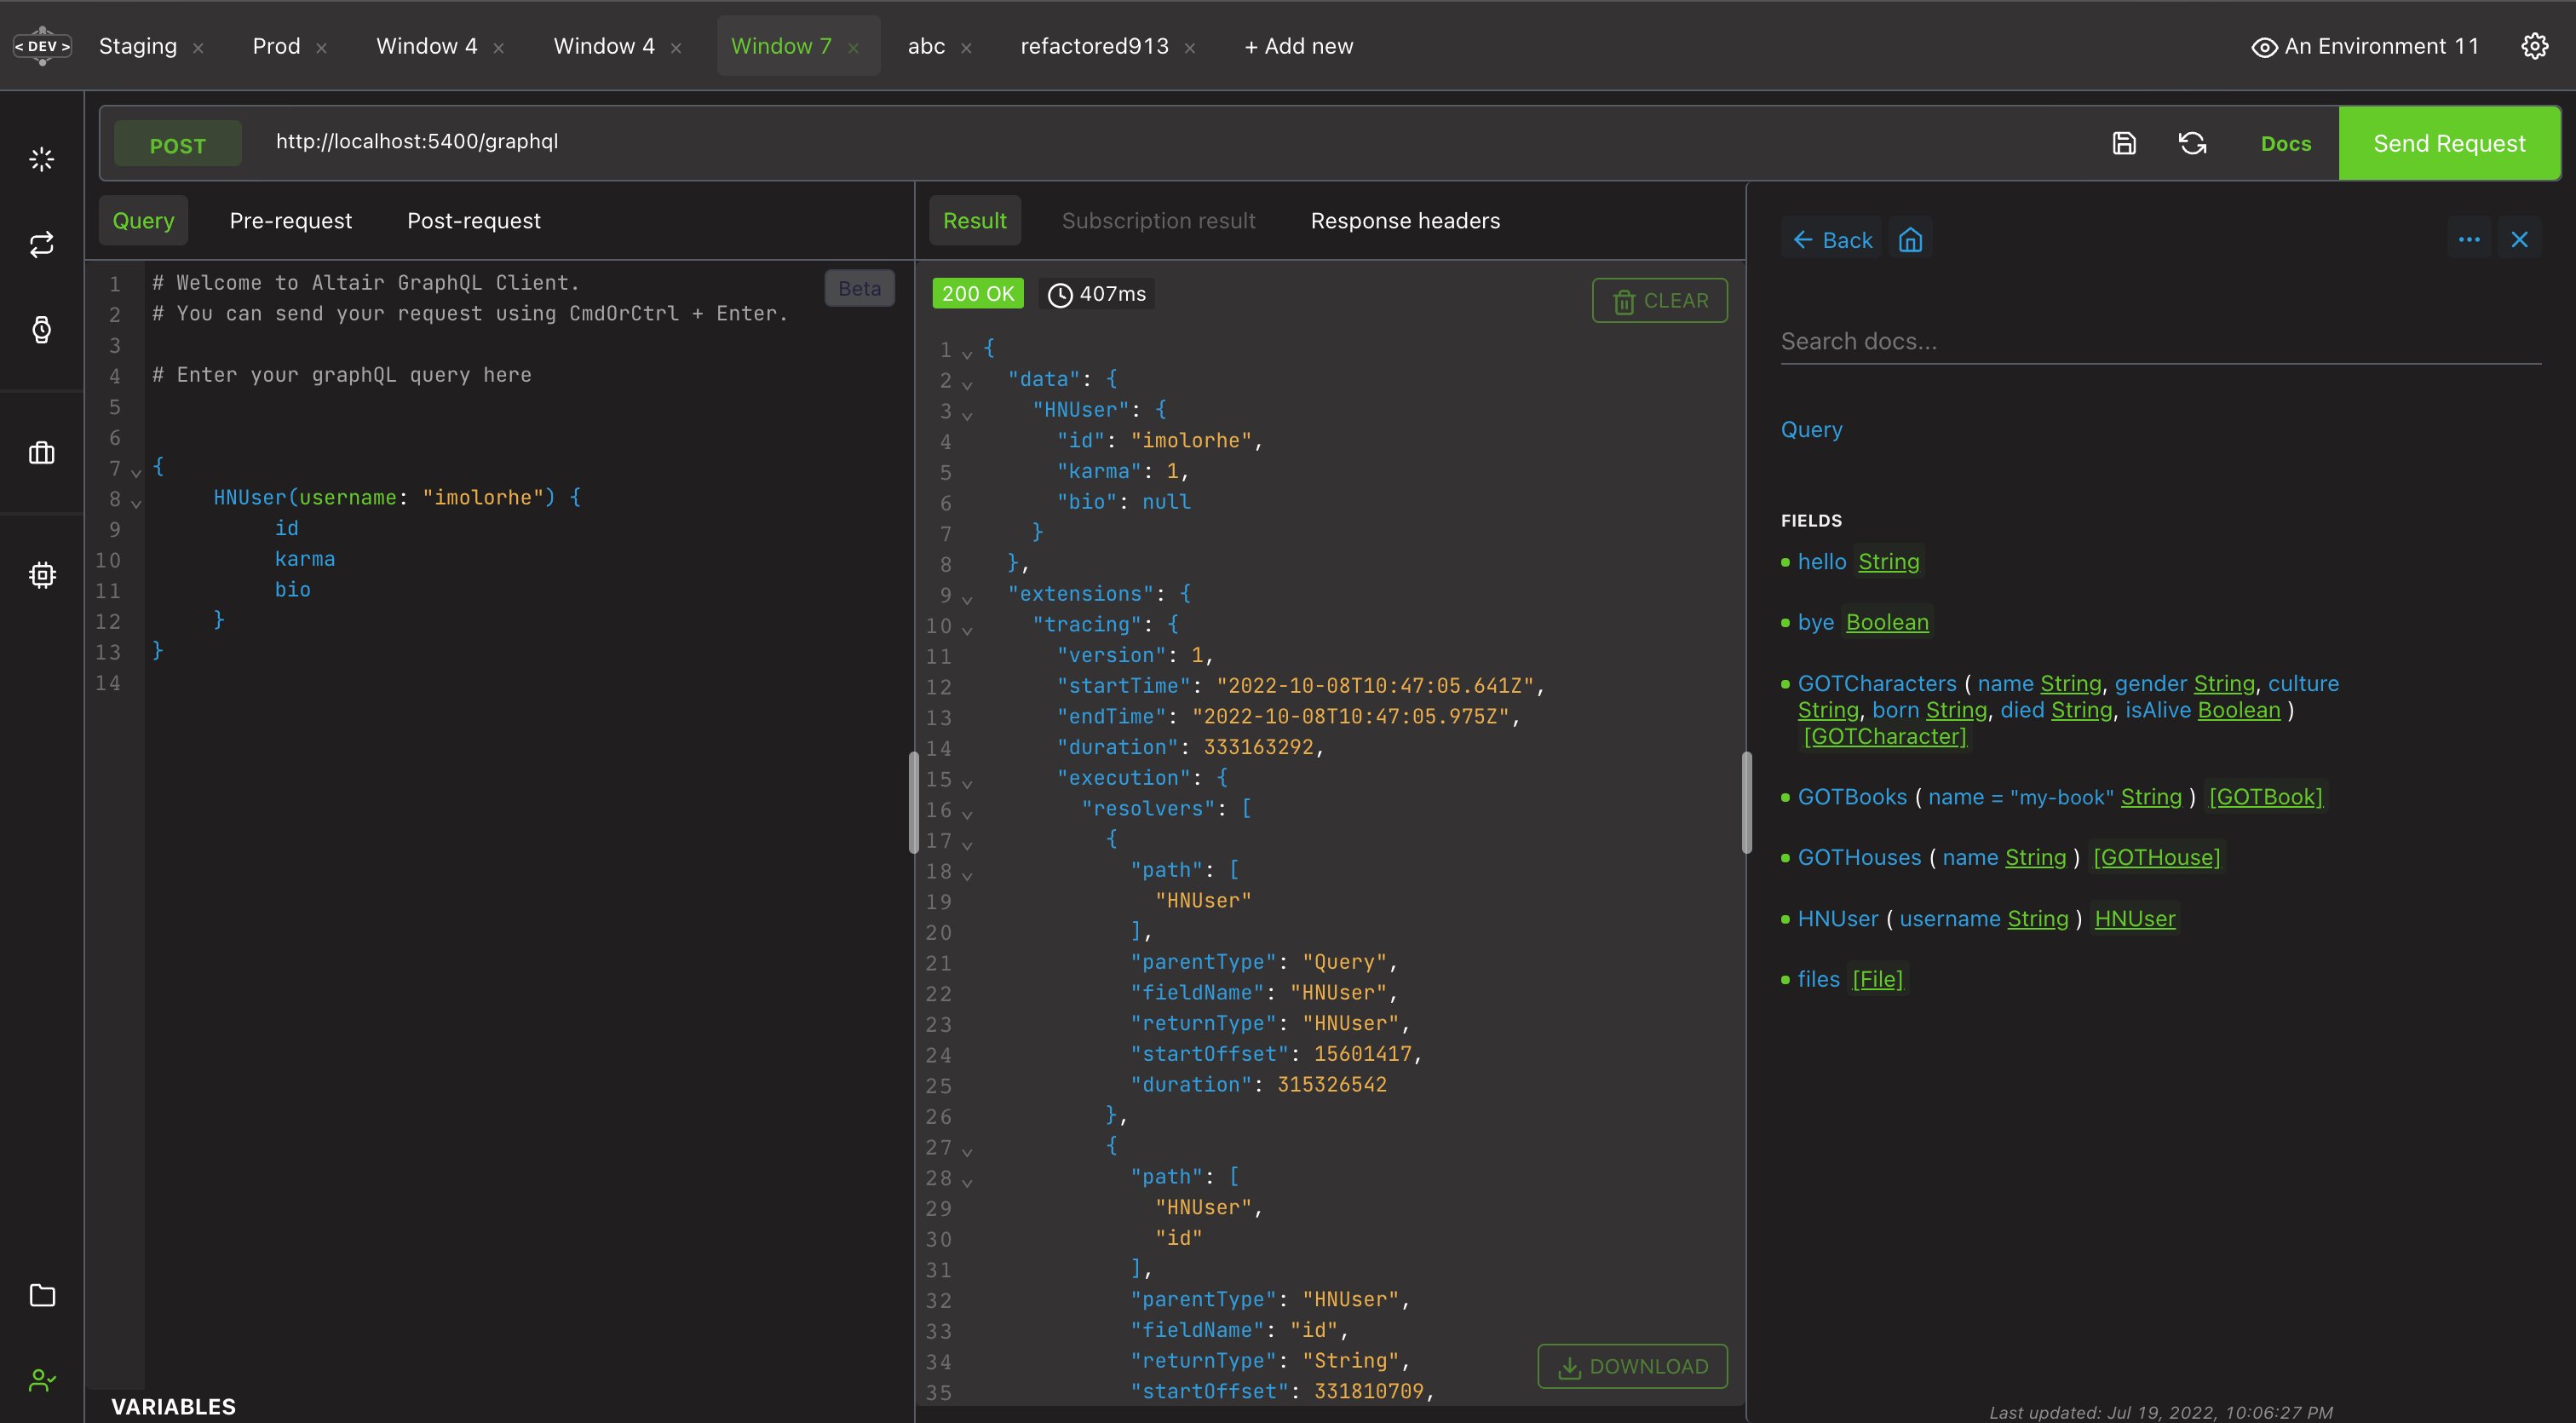2576x1423 pixels.
Task: Toggle the POST HTTP method selector
Action: pyautogui.click(x=177, y=145)
